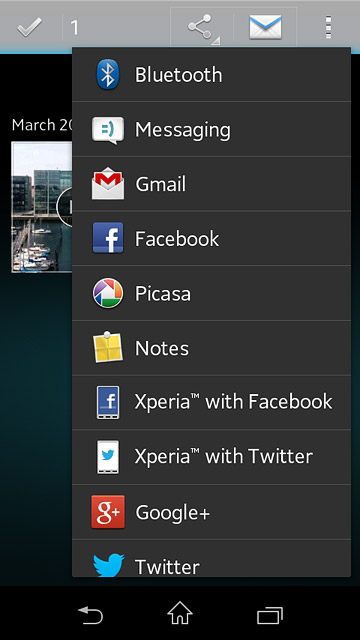360x640 pixels.
Task: Collapse the share dropdown via share icon
Action: click(x=202, y=27)
